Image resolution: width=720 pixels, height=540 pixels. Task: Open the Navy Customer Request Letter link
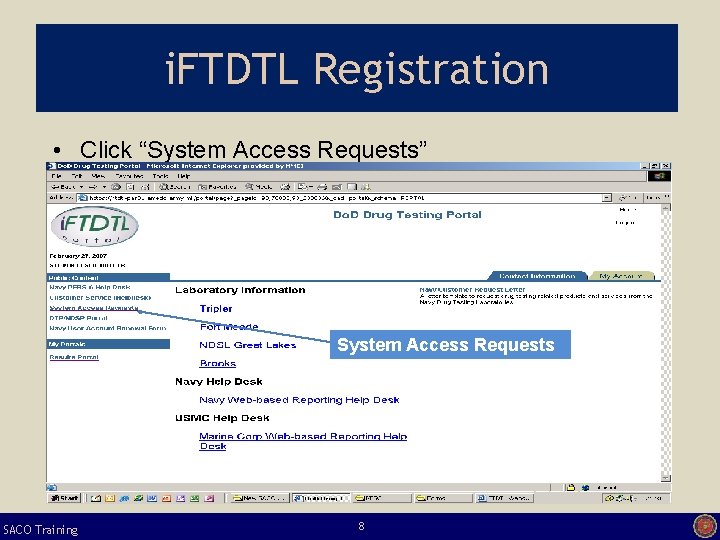click(472, 290)
